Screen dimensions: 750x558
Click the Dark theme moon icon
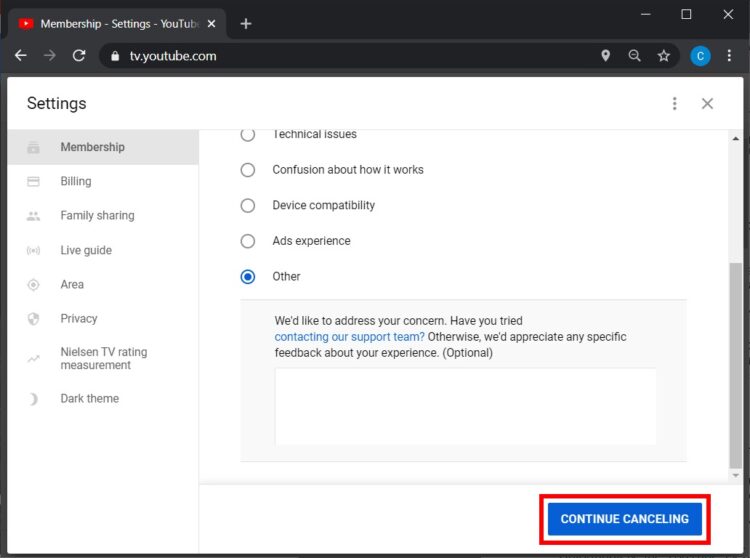pos(33,399)
